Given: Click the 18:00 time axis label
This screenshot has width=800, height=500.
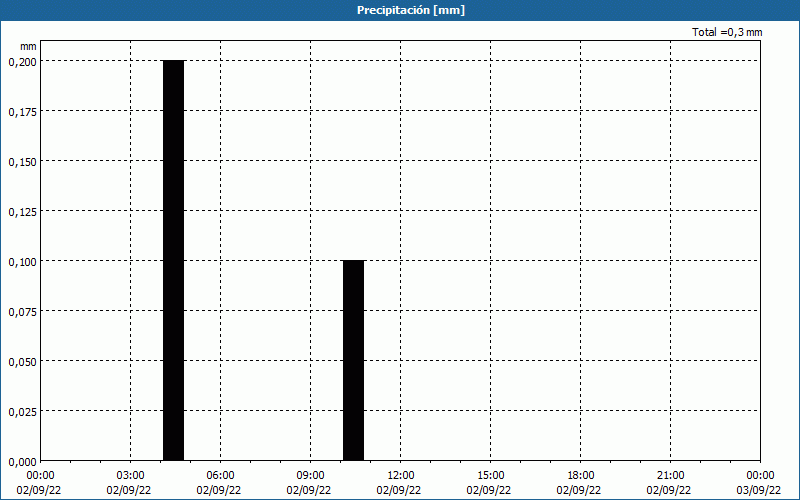Looking at the screenshot, I should coord(580,476).
